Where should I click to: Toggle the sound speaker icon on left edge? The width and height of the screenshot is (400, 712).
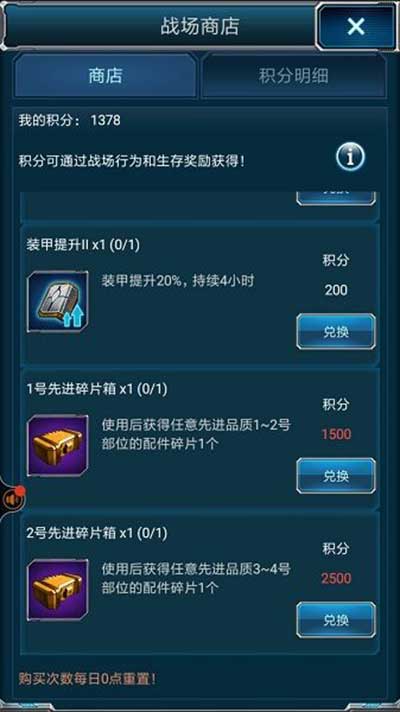point(10,499)
